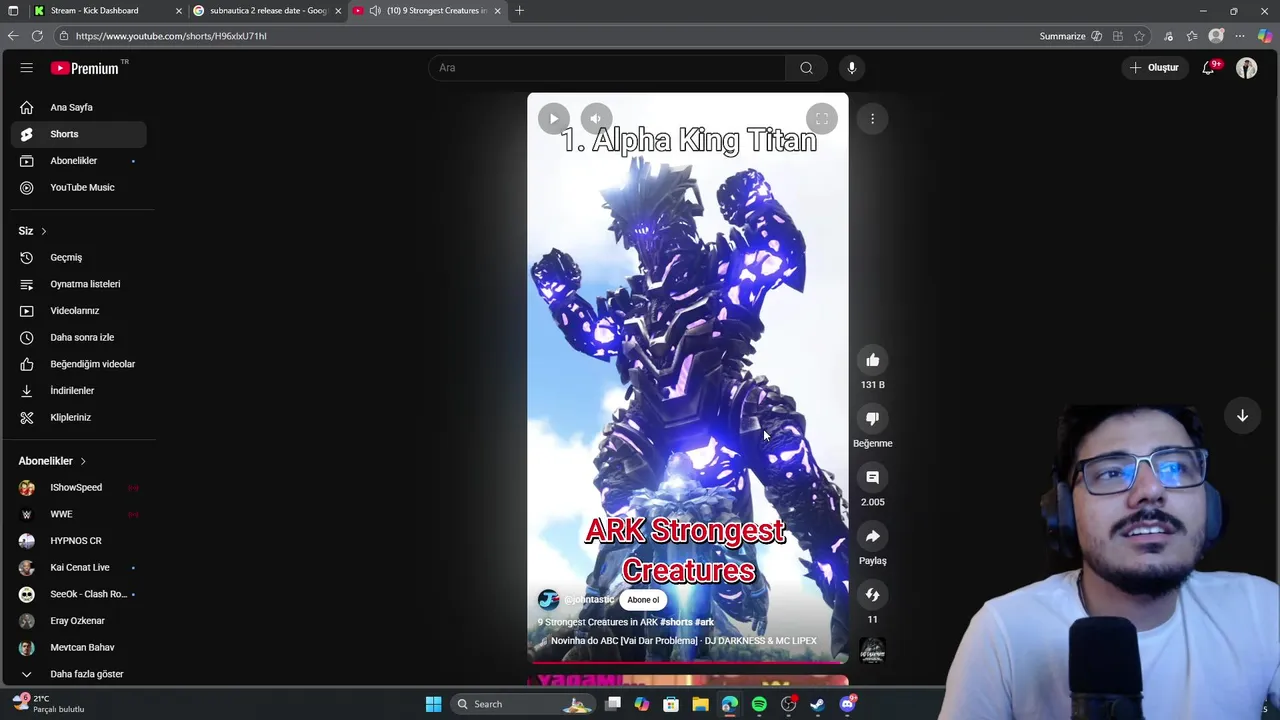Open WWE channel subscription
The width and height of the screenshot is (1280, 720).
point(78,514)
